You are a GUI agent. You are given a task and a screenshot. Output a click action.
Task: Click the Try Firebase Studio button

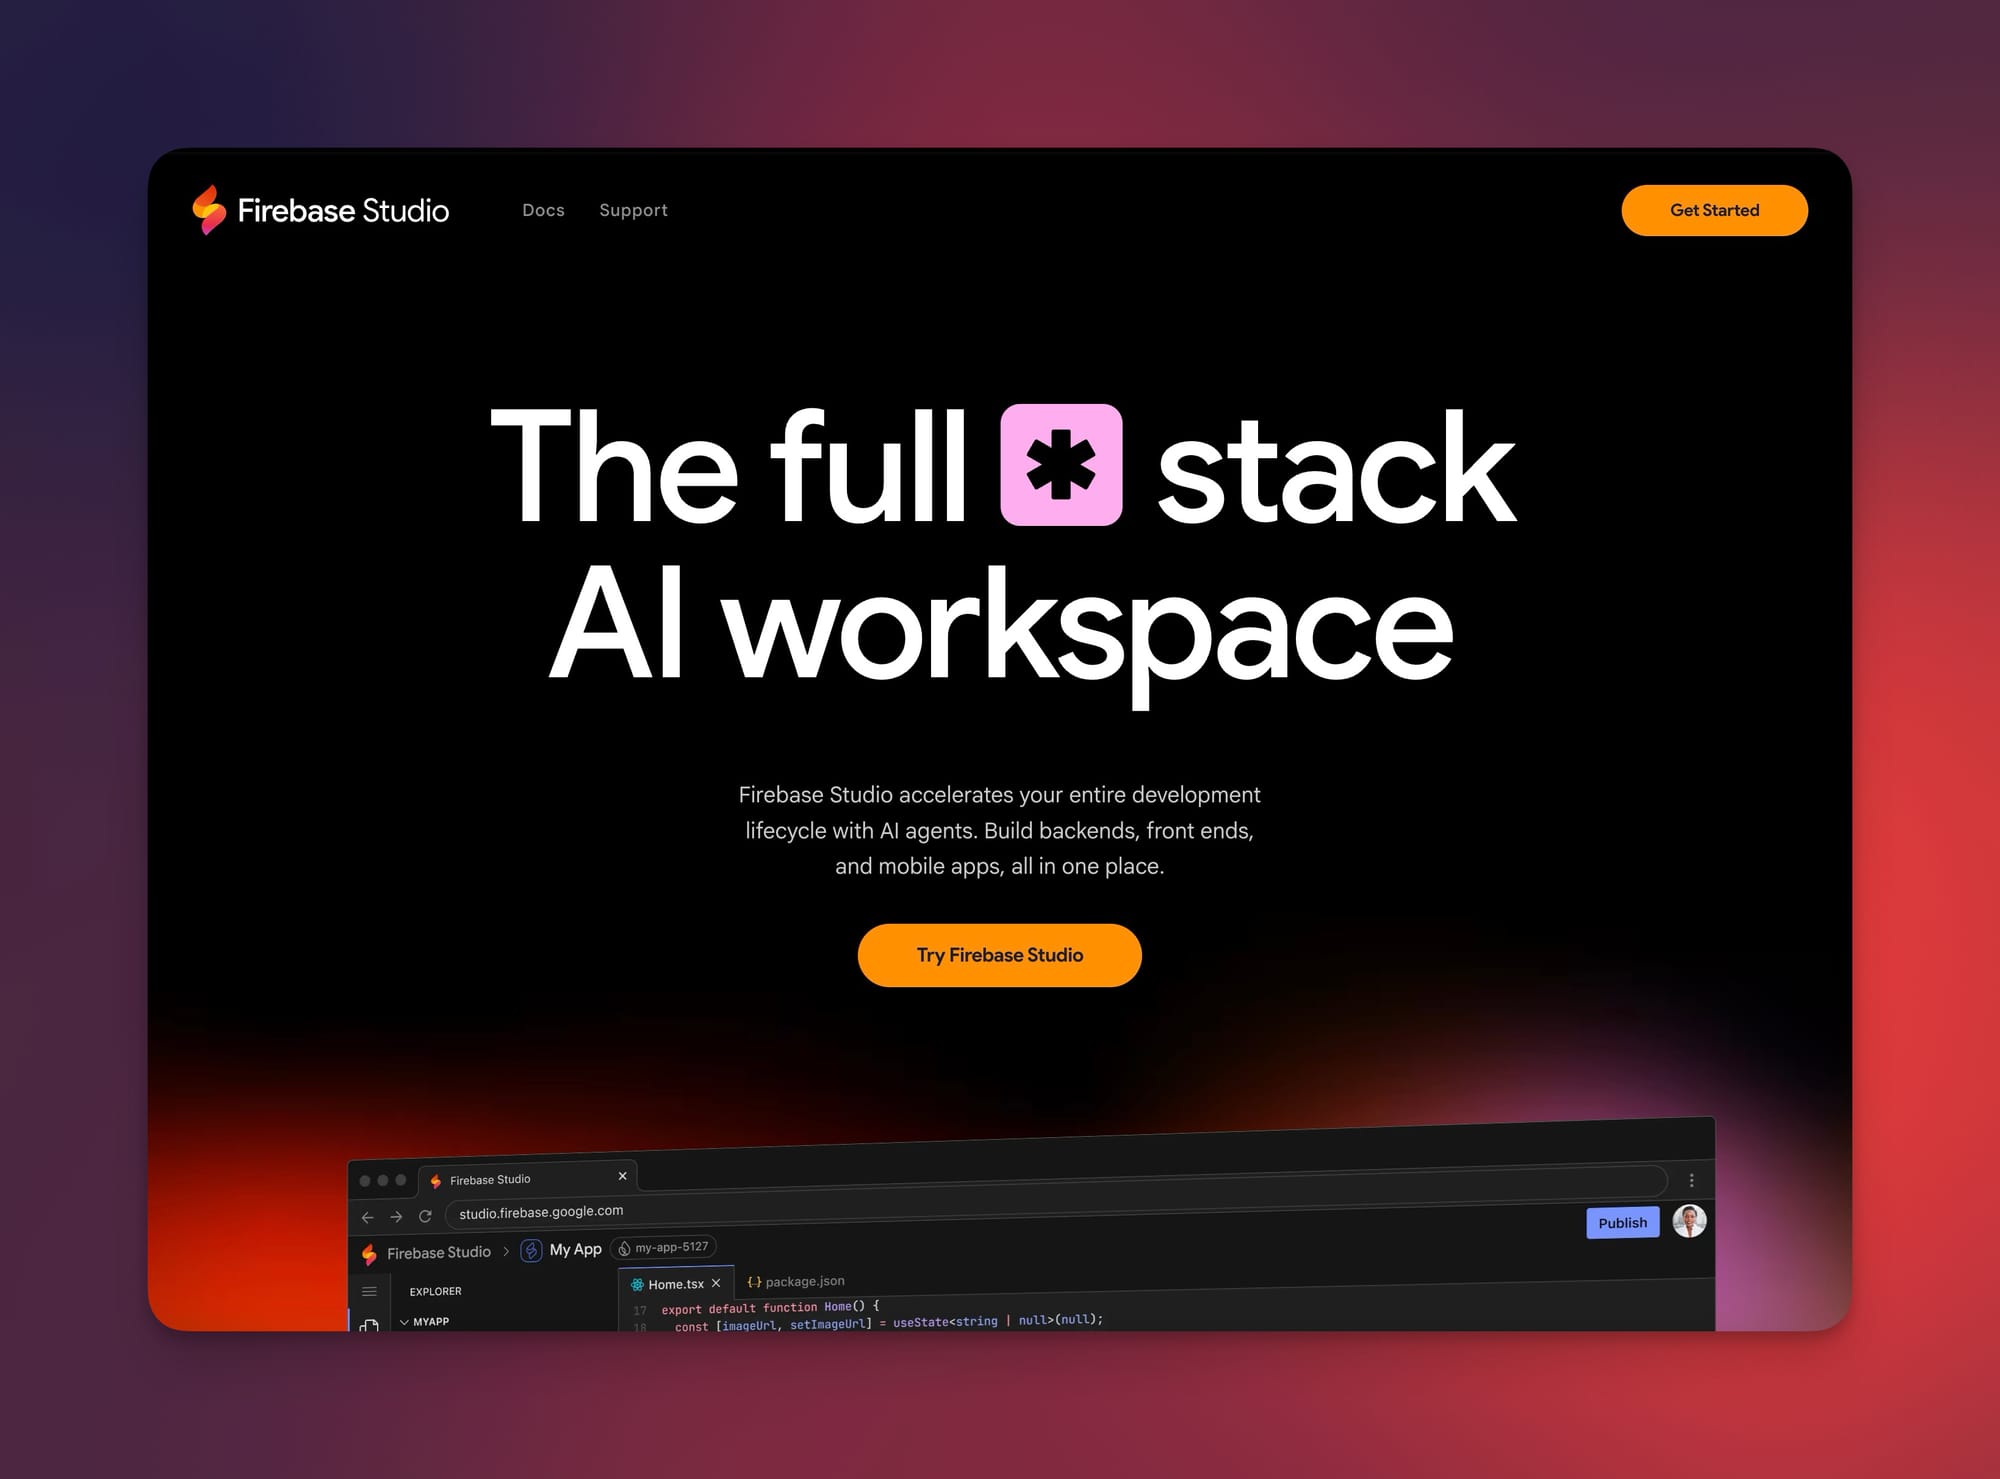point(999,955)
